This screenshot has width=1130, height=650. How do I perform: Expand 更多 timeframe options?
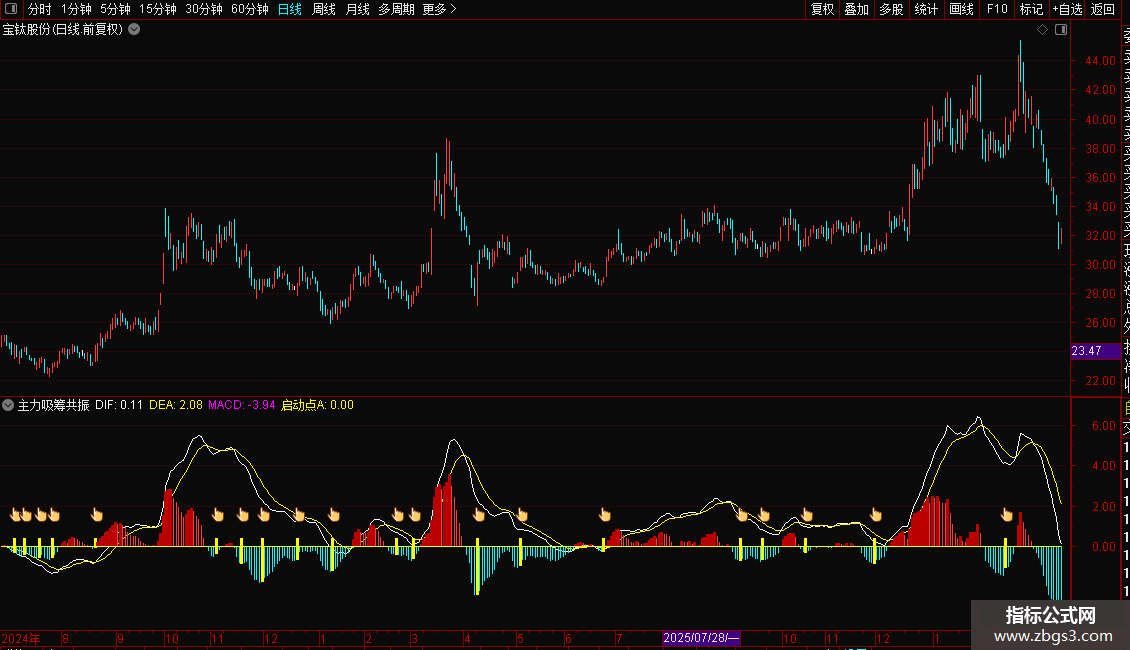439,9
